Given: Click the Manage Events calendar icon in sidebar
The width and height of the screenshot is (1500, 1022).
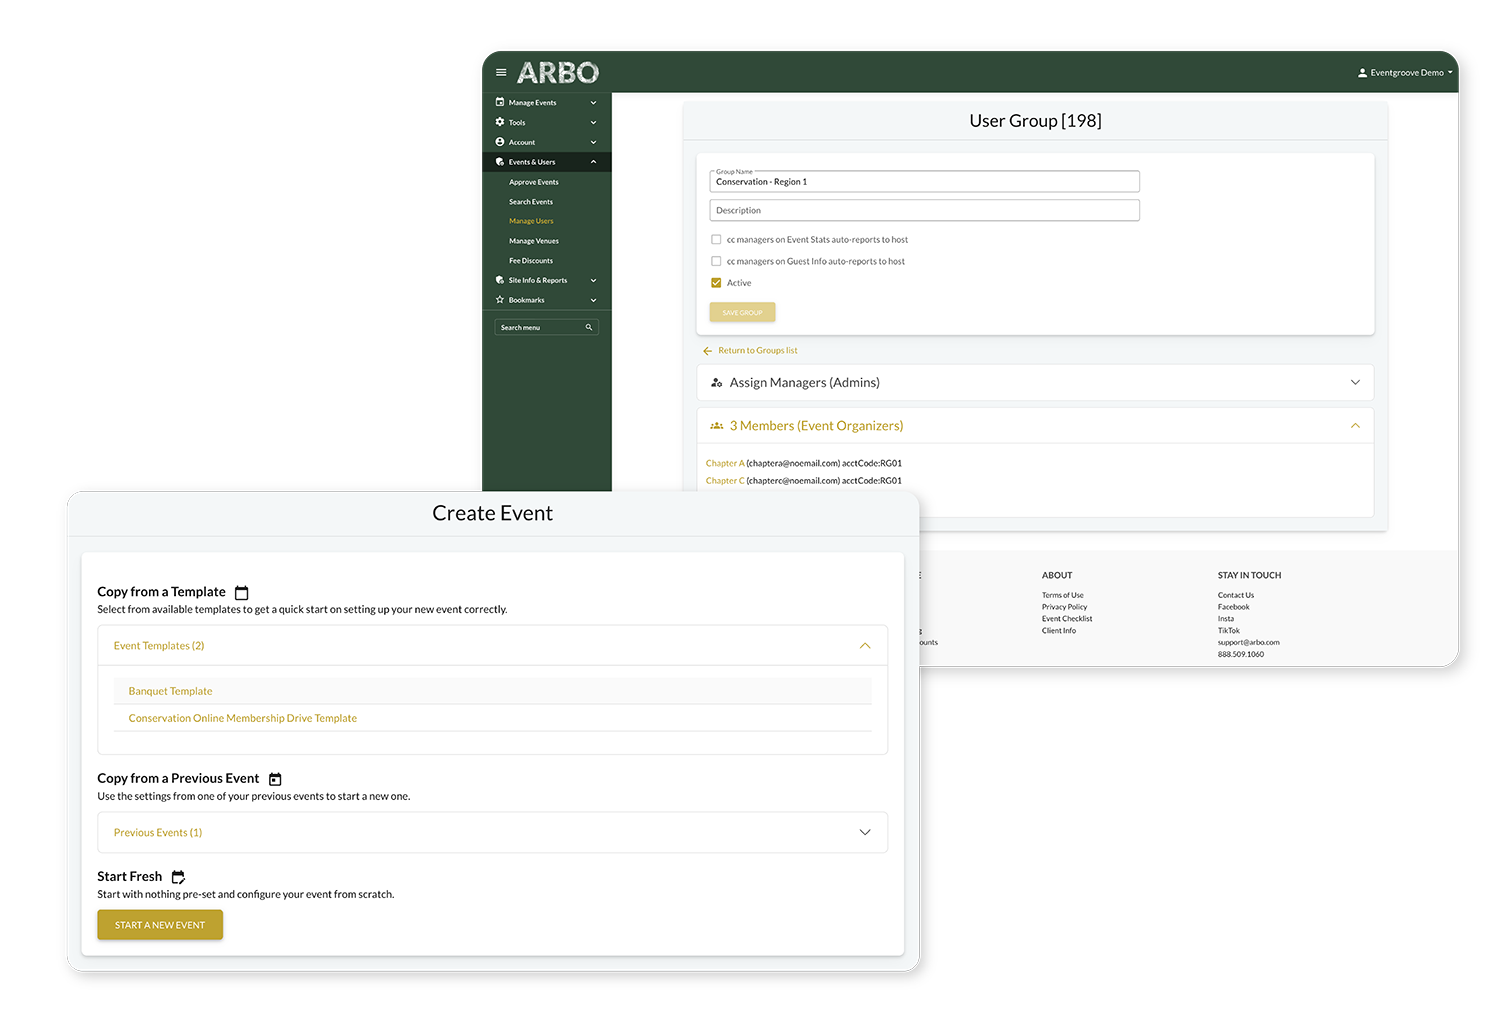Looking at the screenshot, I should tap(500, 102).
